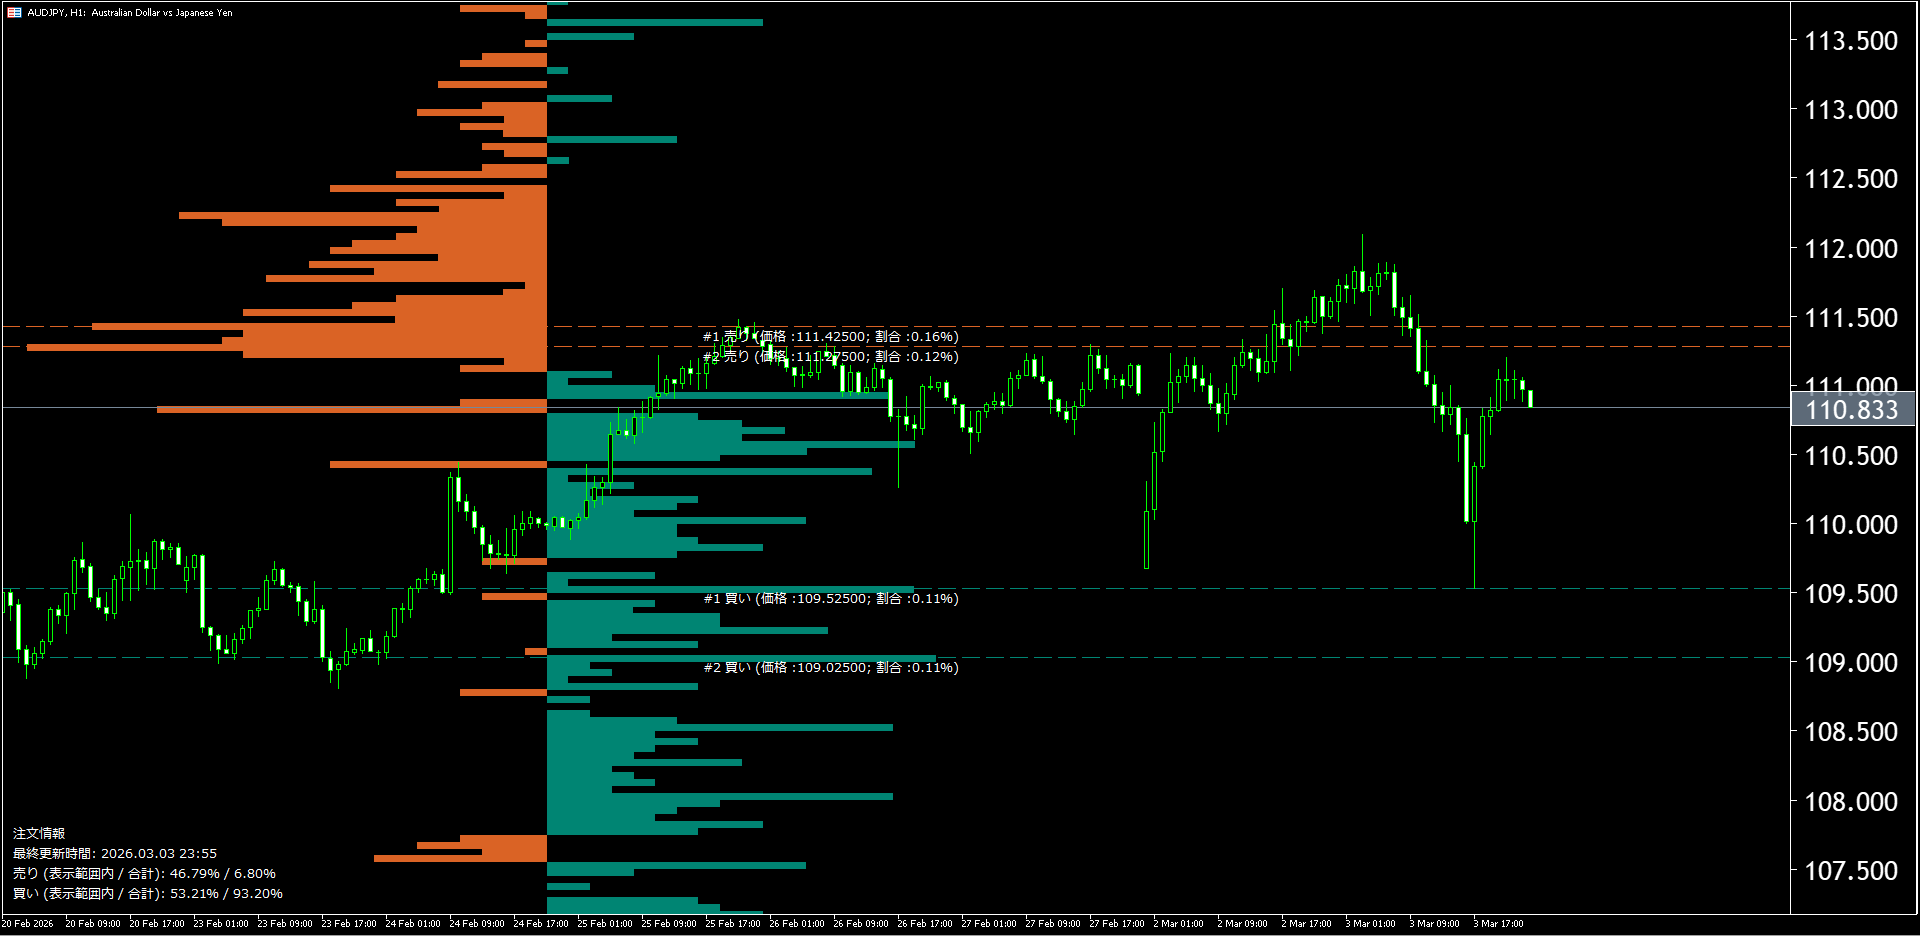Click the 20 Feb 2026 date label
The width and height of the screenshot is (1920, 937).
(28, 924)
